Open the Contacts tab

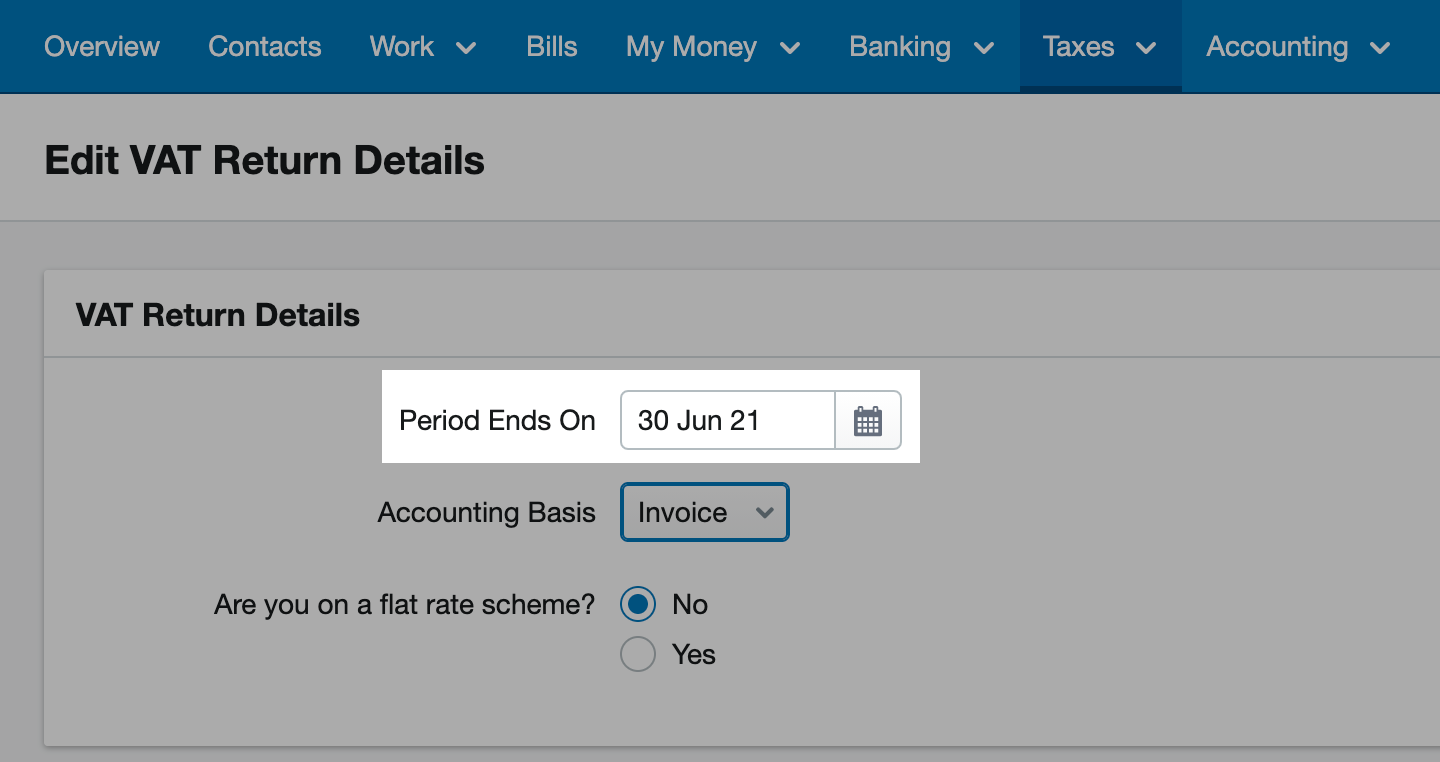coord(265,46)
